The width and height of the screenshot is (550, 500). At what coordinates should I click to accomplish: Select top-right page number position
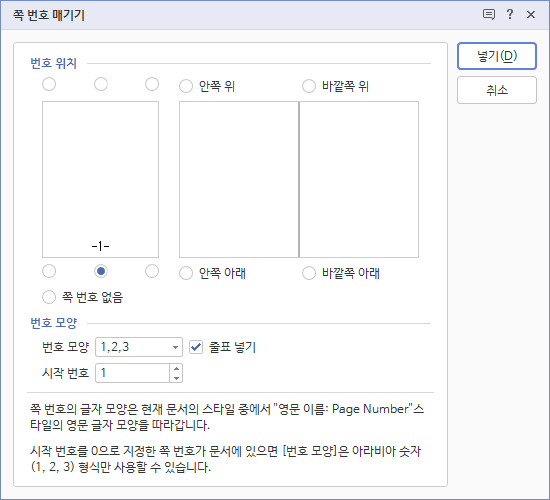[x=152, y=84]
